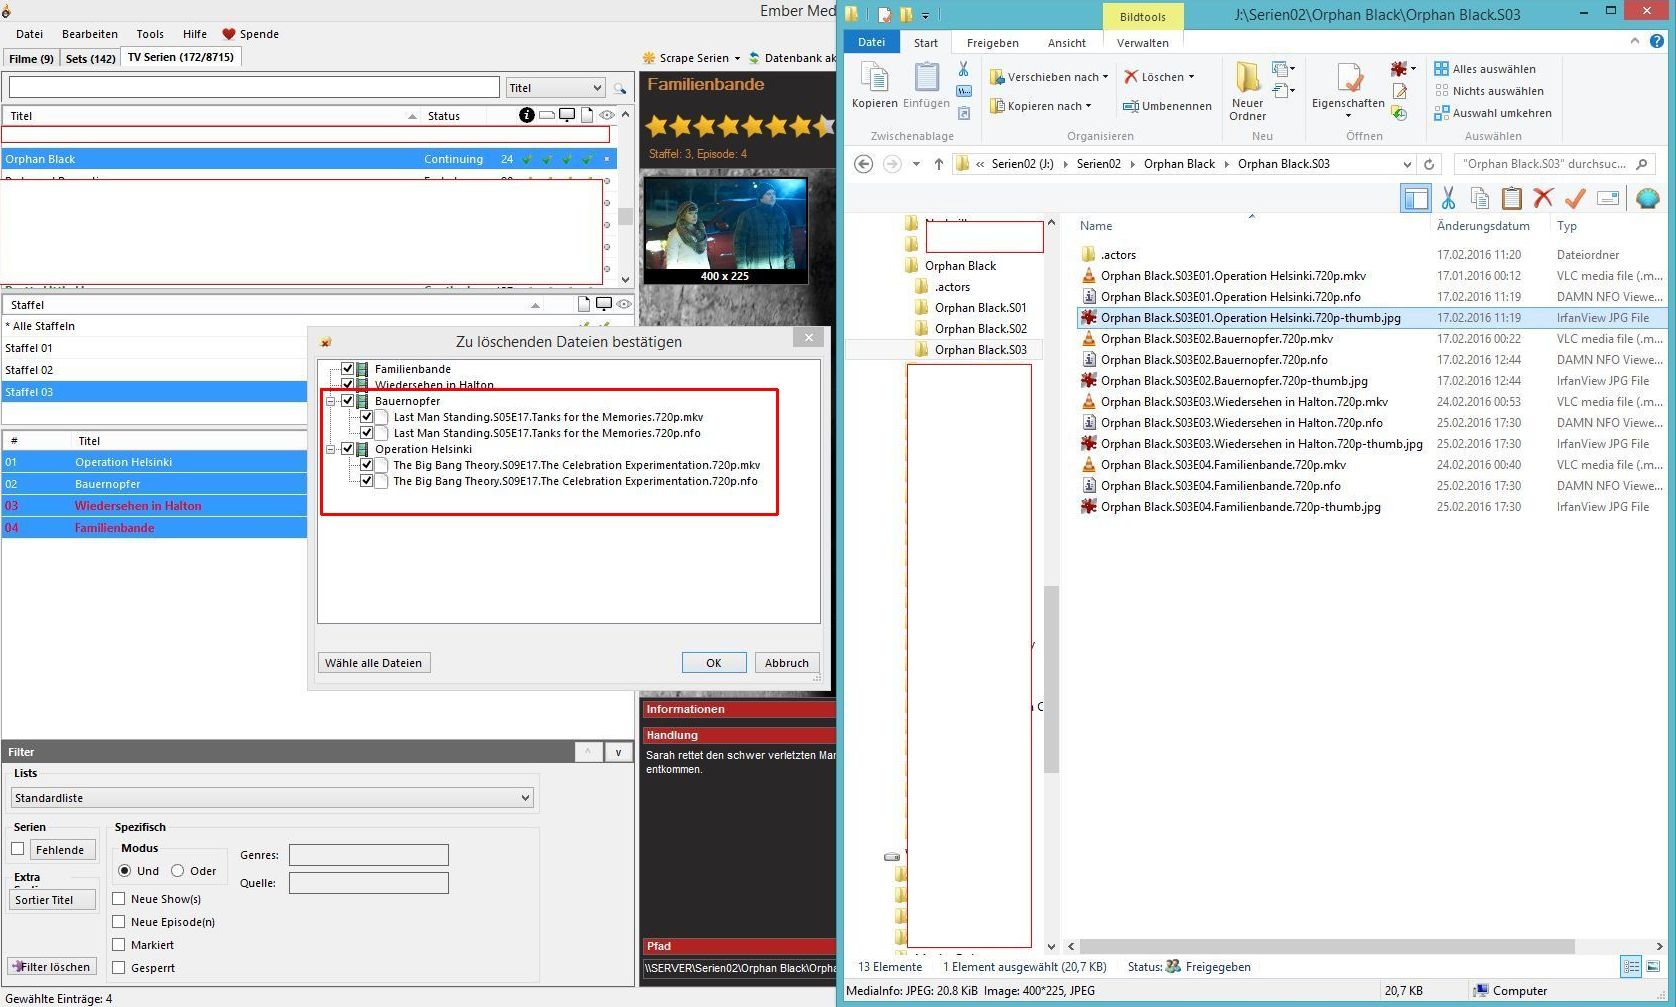Click the Explorer horizontal scrollbar
Screen dimensions: 1676x1007
pos(1327,946)
